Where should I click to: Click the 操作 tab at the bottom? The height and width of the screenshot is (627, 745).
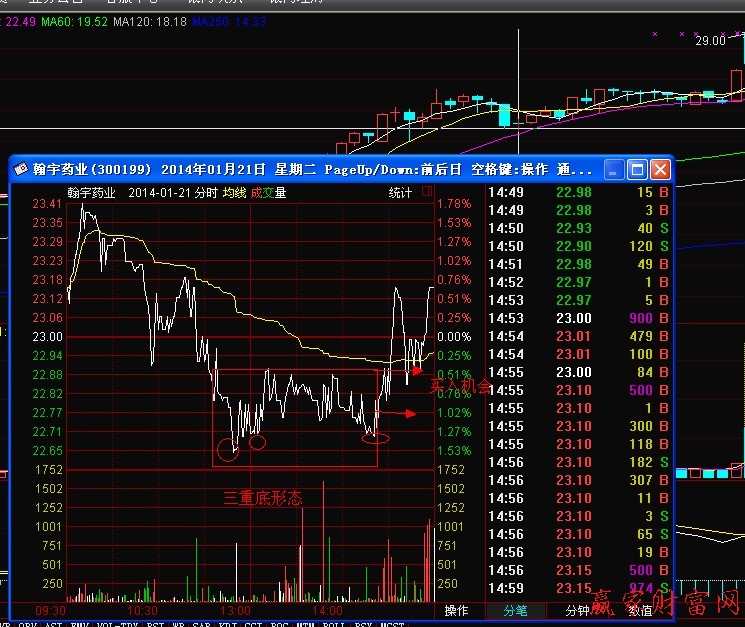pyautogui.click(x=456, y=610)
